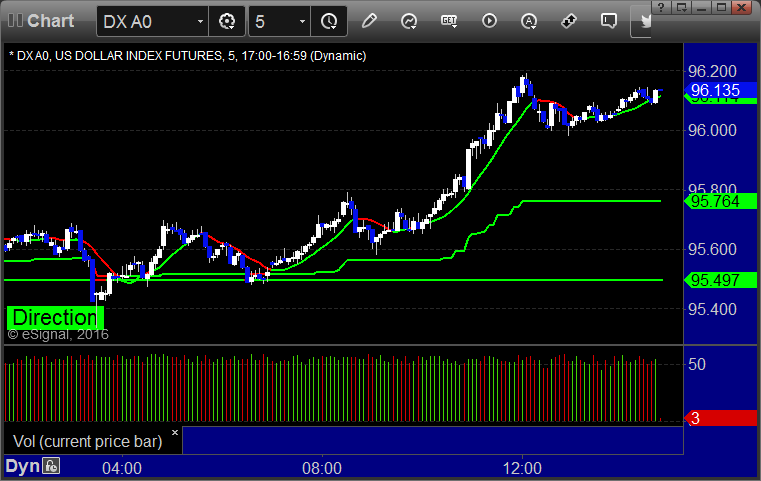Click the 95.764 green price marker
Image resolution: width=761 pixels, height=481 pixels.
click(720, 201)
